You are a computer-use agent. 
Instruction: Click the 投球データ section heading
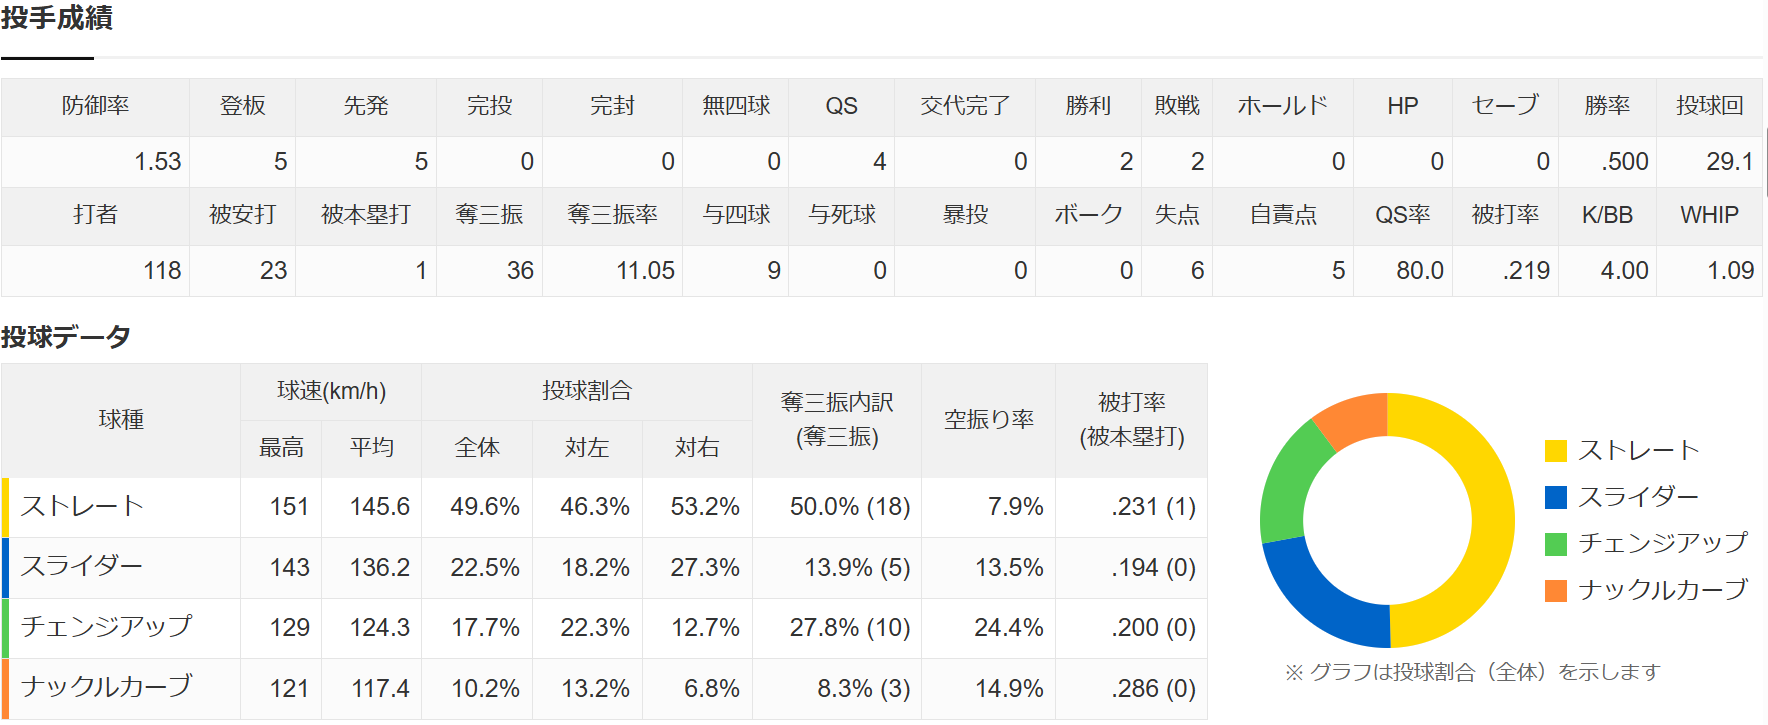[x=66, y=337]
